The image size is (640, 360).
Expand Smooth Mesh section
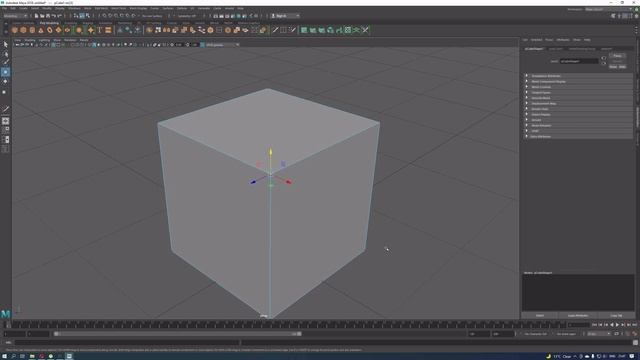tap(578, 98)
